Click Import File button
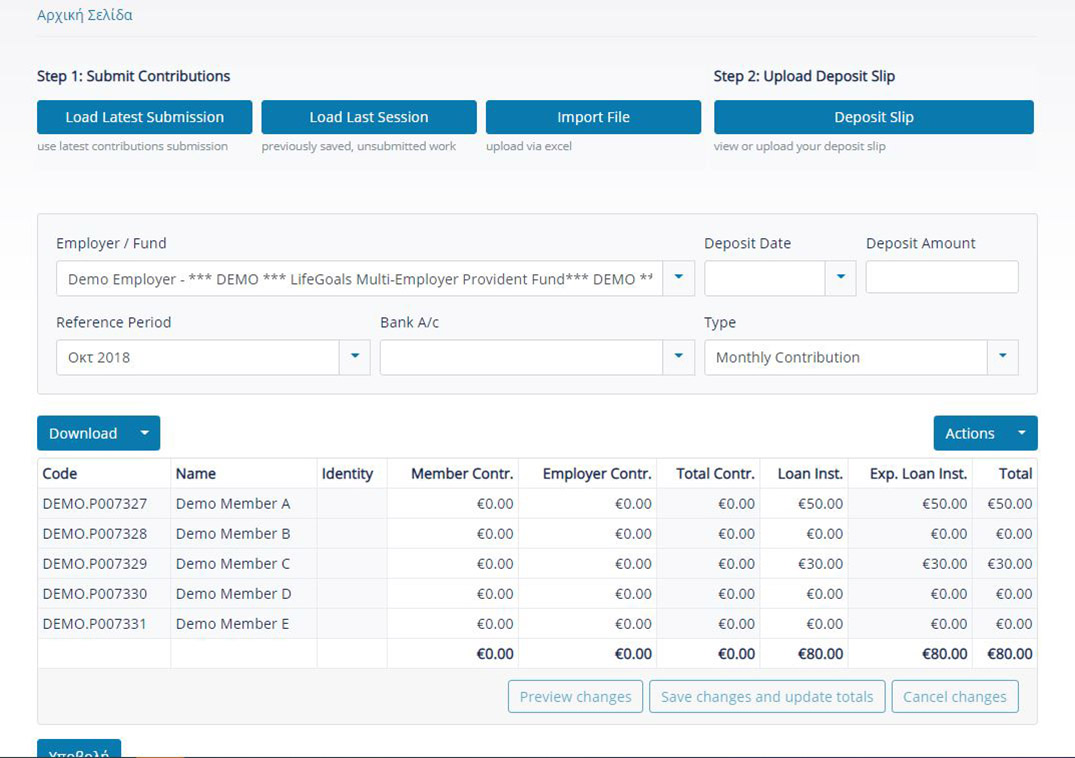1075x758 pixels. (x=593, y=117)
